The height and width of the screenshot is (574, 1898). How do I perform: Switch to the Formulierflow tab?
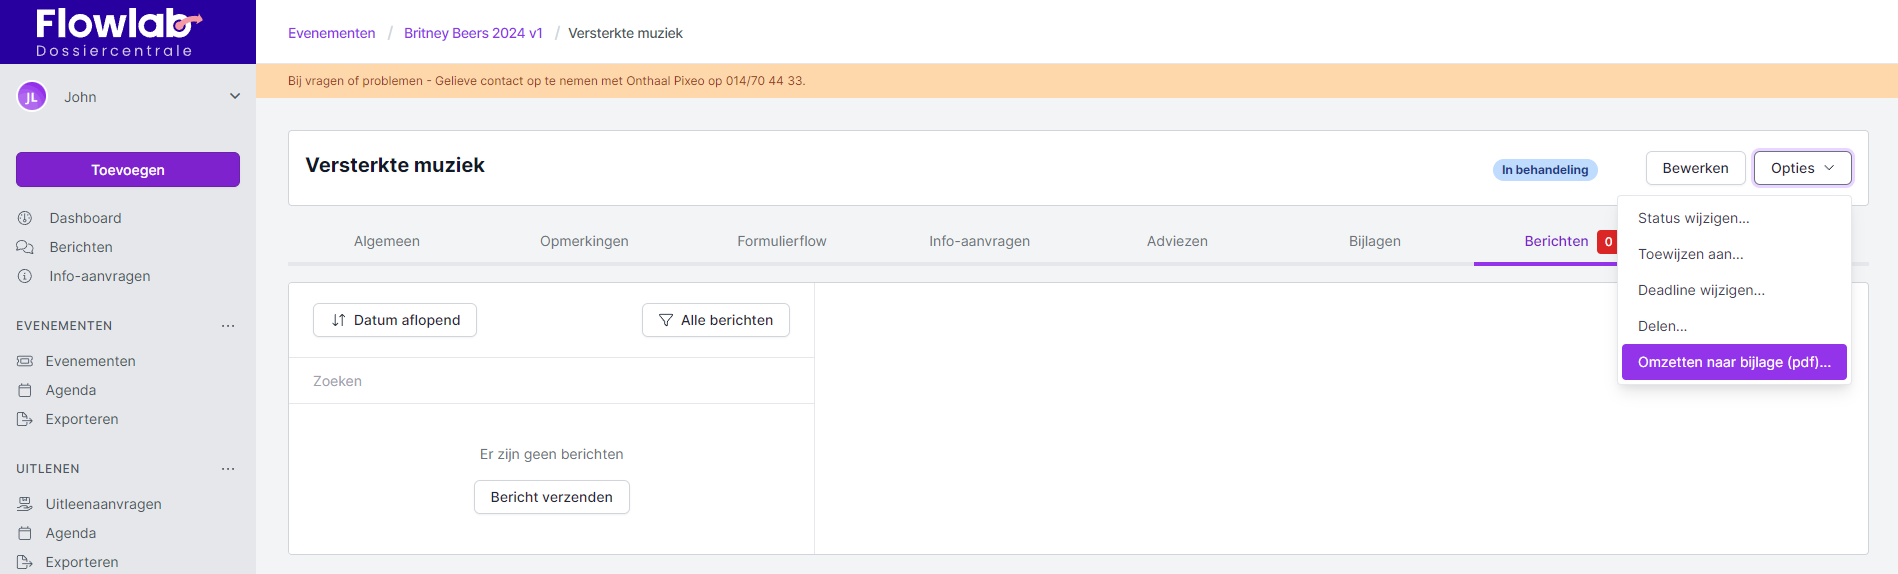782,241
